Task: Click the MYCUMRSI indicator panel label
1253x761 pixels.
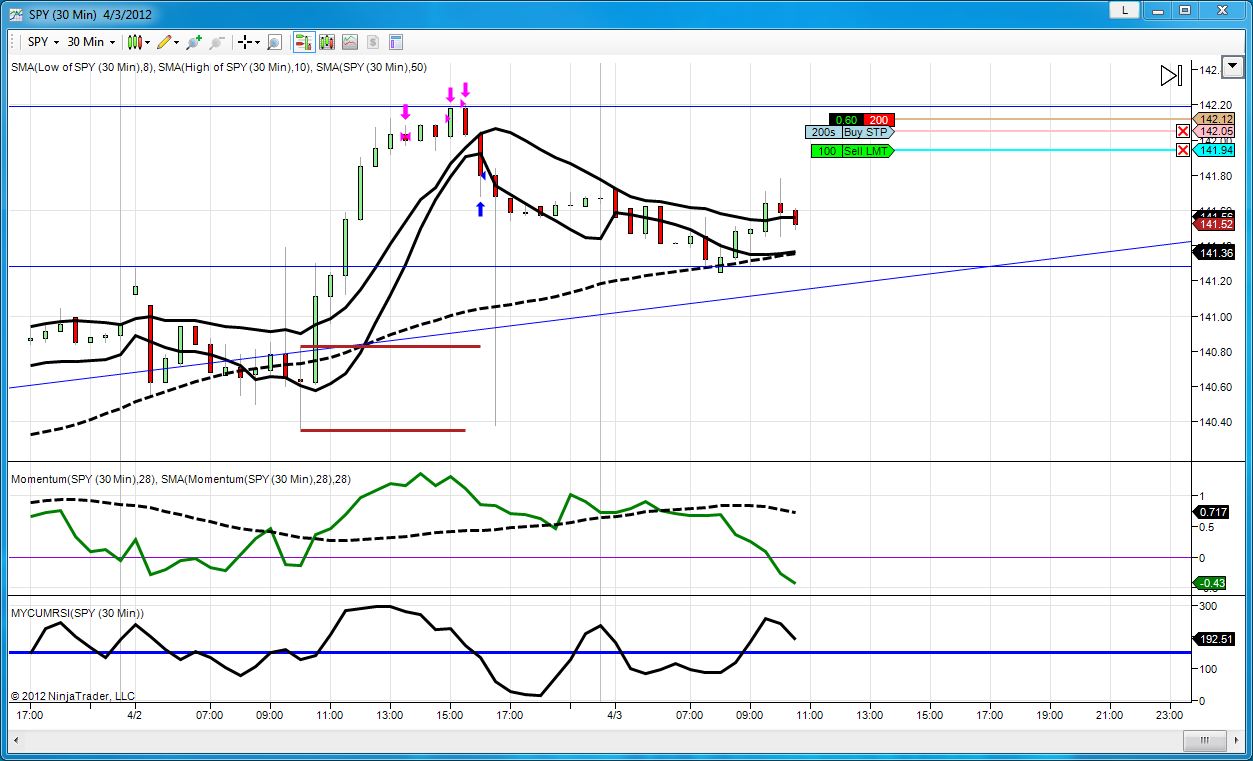Action: click(x=77, y=613)
